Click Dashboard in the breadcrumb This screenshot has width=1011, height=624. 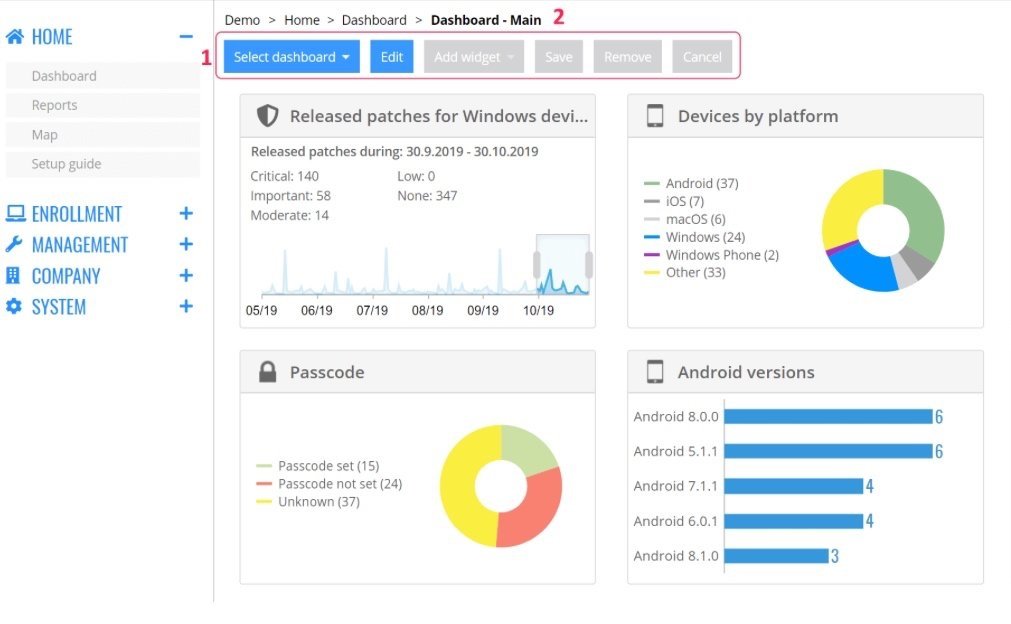pyautogui.click(x=374, y=20)
